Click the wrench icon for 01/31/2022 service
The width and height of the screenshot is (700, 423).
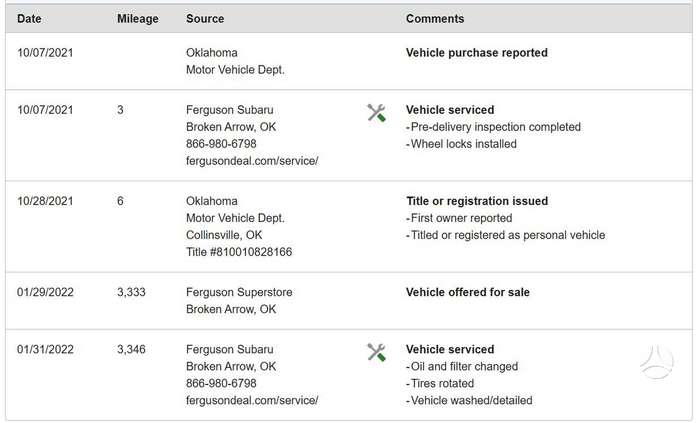(376, 352)
